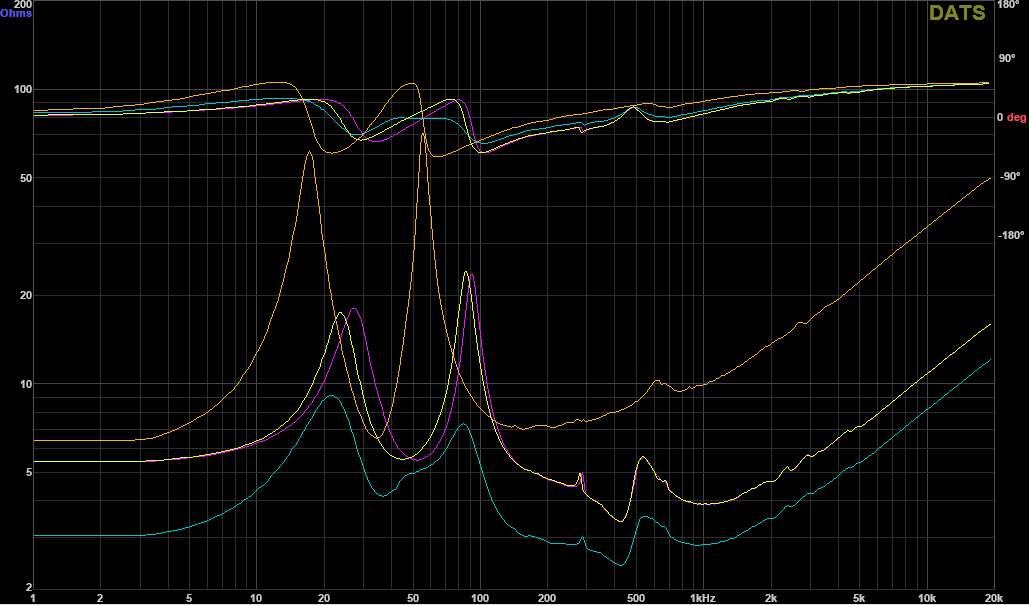Viewport: 1029px width, 605px height.
Task: Click the -90° phase scale label
Action: [x=1011, y=176]
